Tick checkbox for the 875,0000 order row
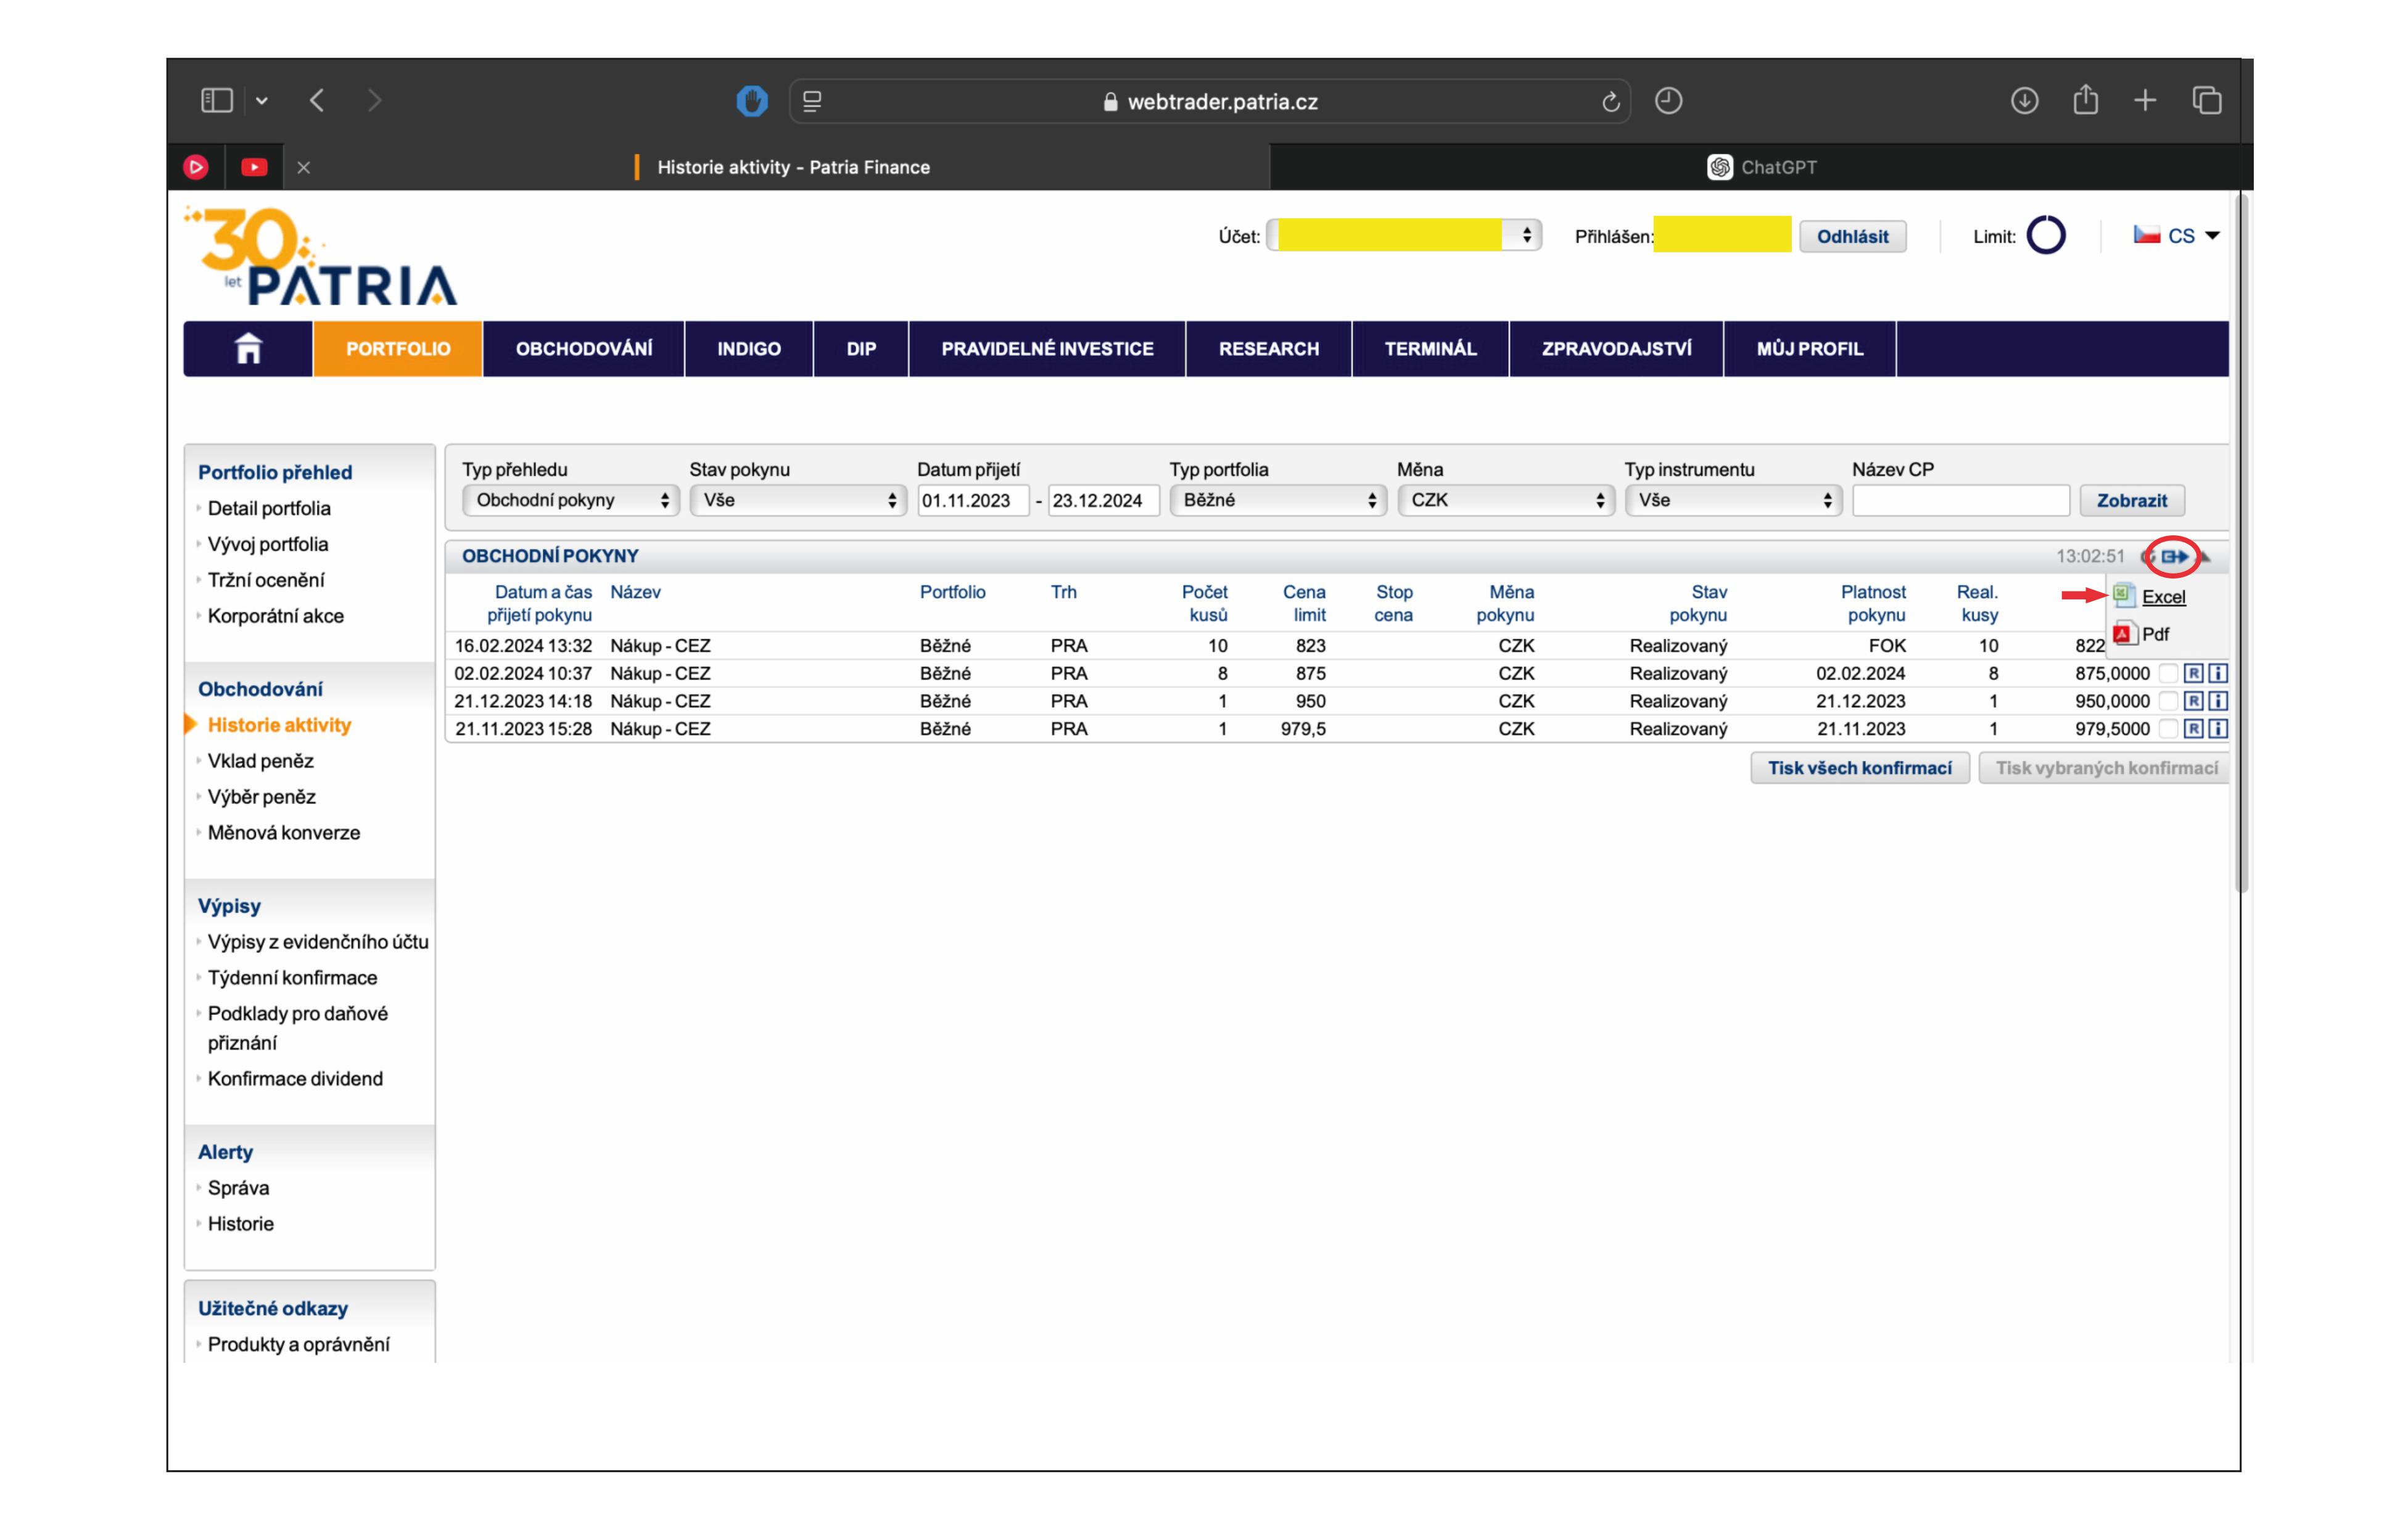Viewport: 2408px width, 1530px height. pyautogui.click(x=2168, y=673)
